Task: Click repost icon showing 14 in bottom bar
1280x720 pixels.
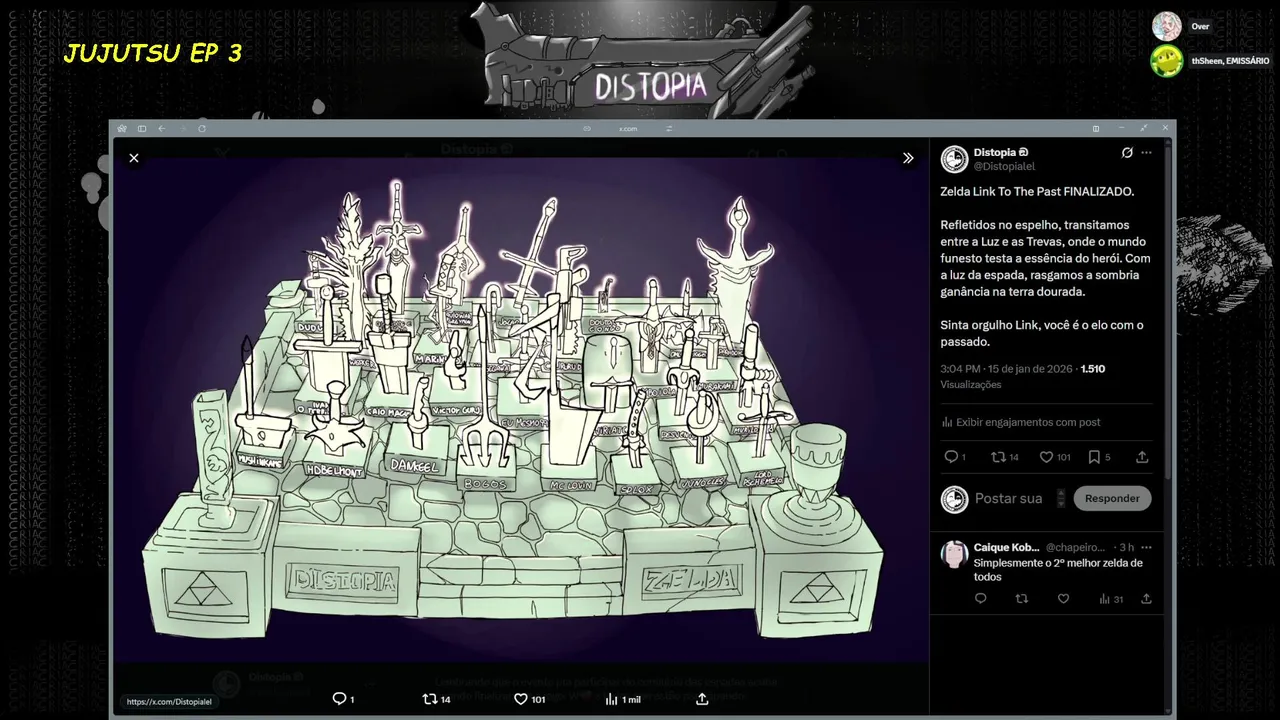Action: click(436, 699)
